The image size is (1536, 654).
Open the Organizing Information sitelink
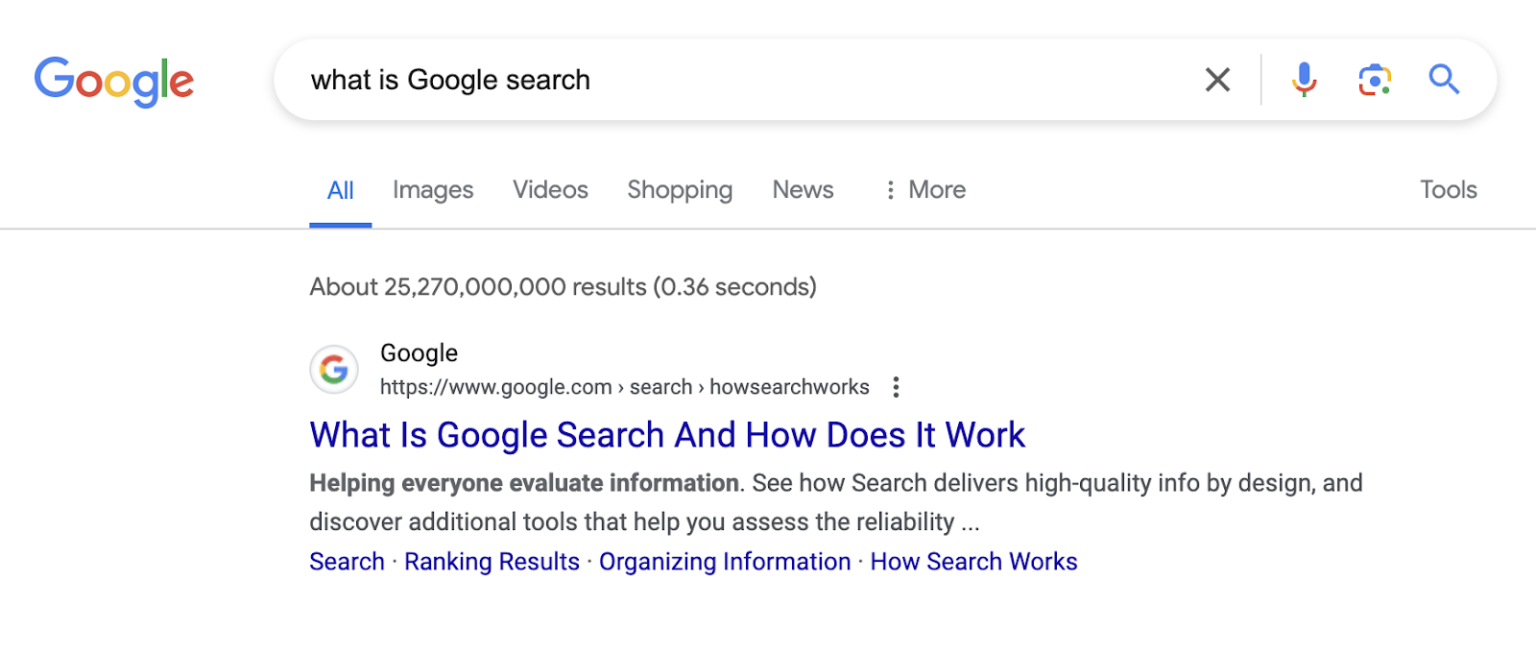725,562
